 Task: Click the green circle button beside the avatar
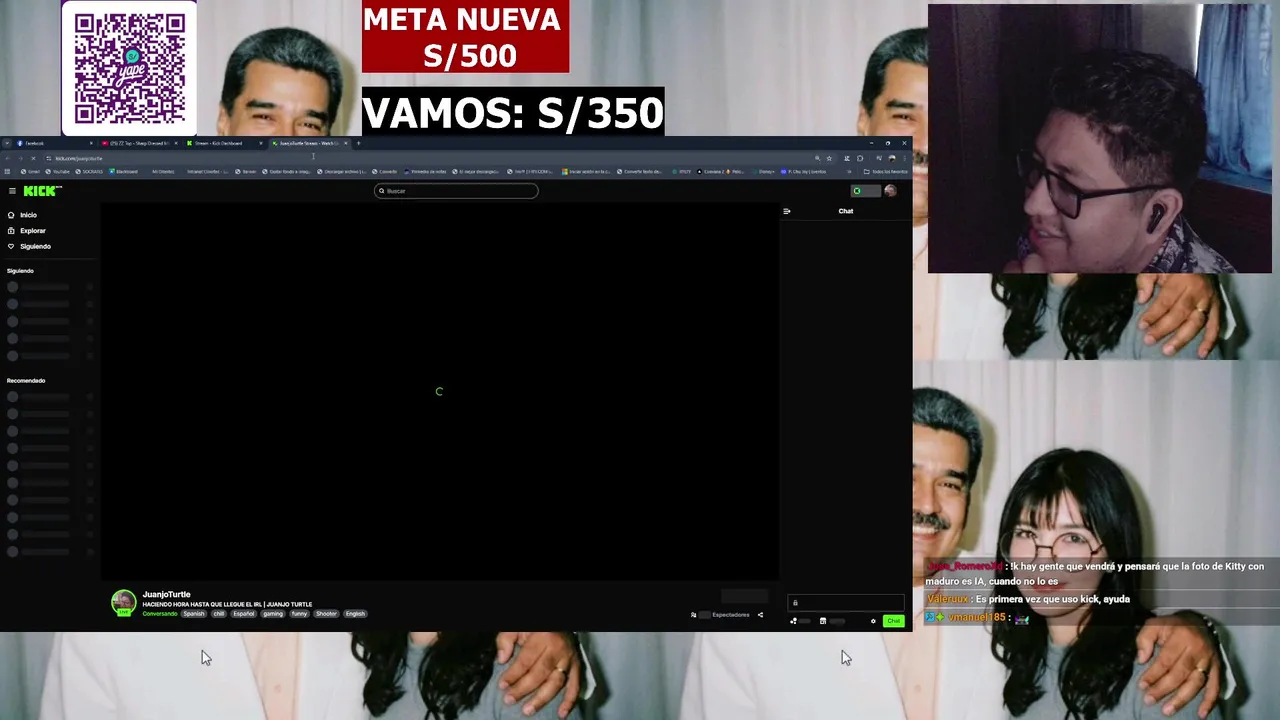857,191
